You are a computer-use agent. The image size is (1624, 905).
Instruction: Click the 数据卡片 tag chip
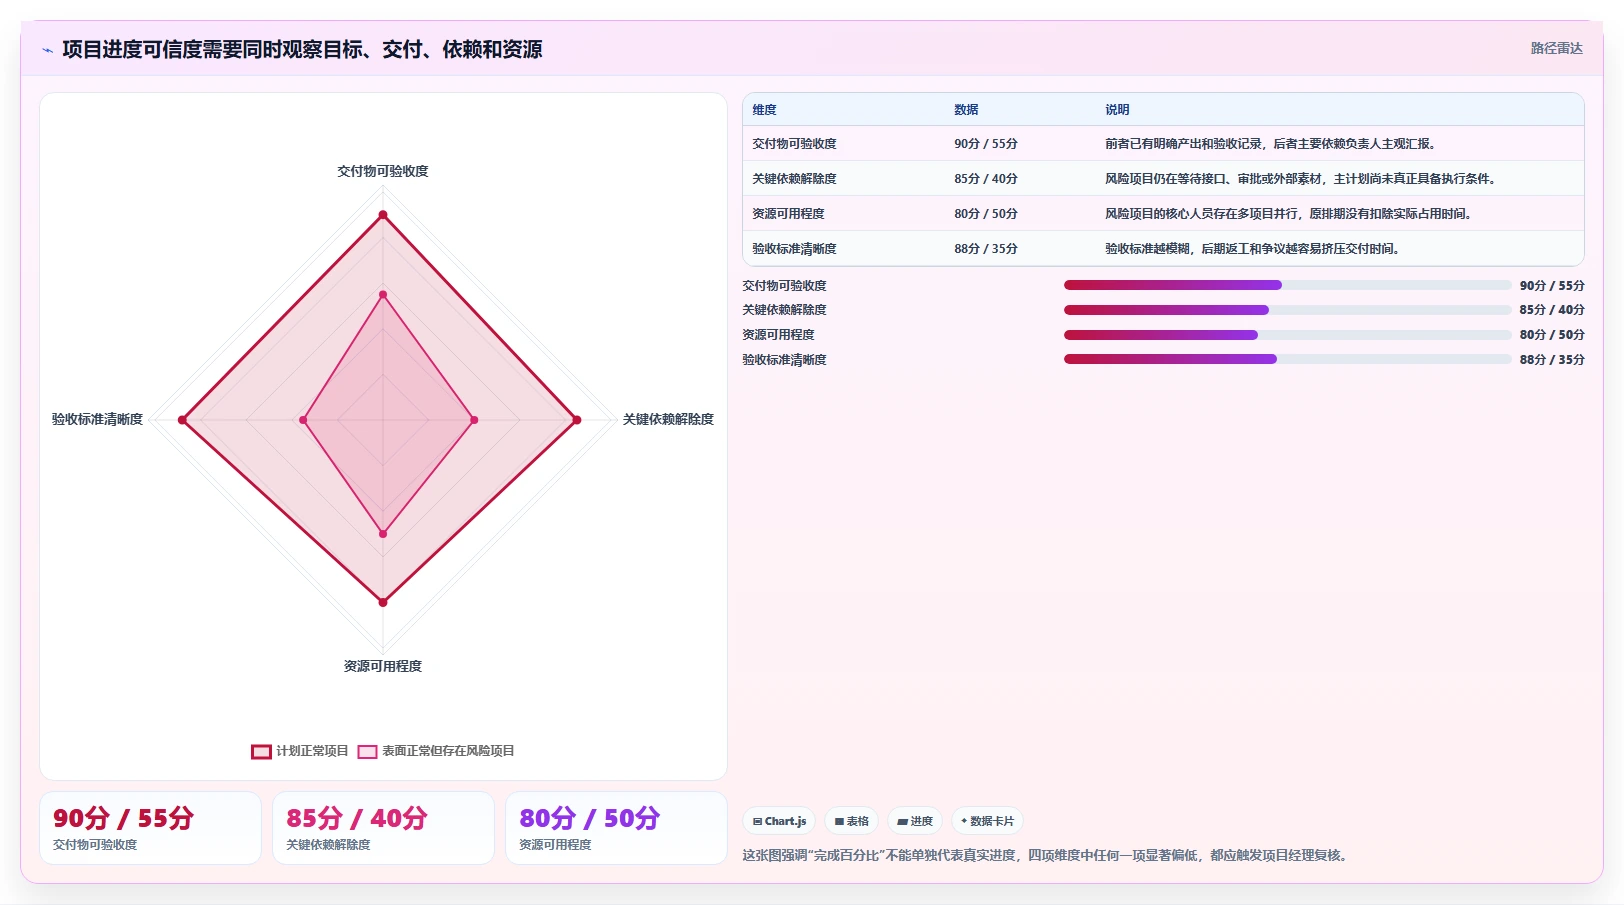click(988, 821)
